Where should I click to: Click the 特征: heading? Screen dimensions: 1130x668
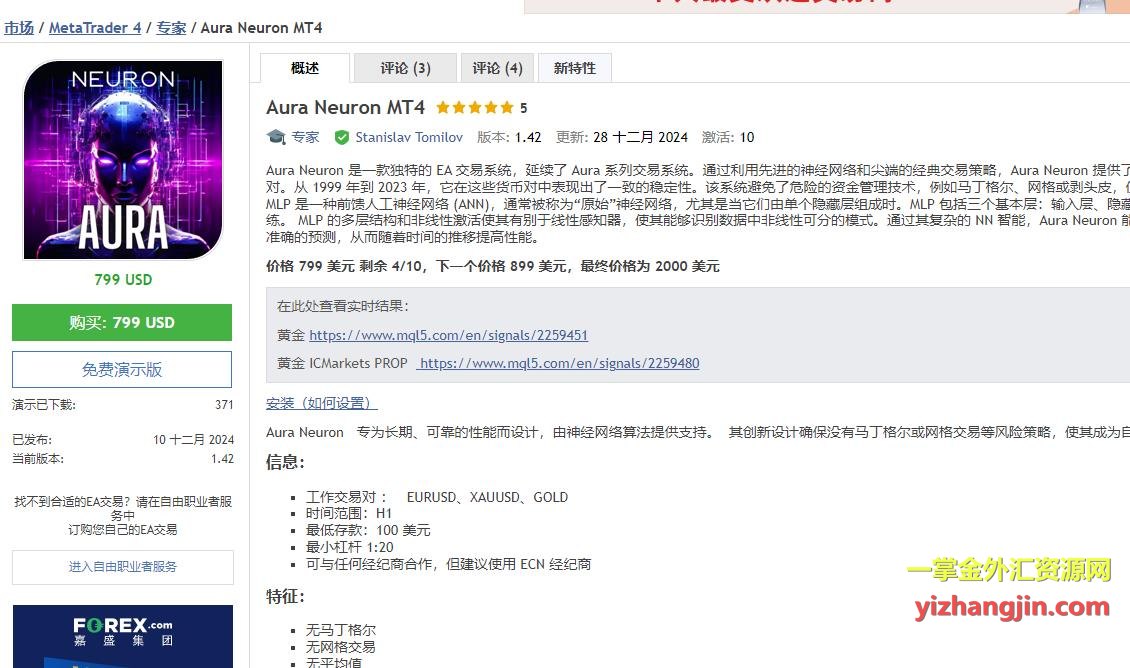click(285, 597)
